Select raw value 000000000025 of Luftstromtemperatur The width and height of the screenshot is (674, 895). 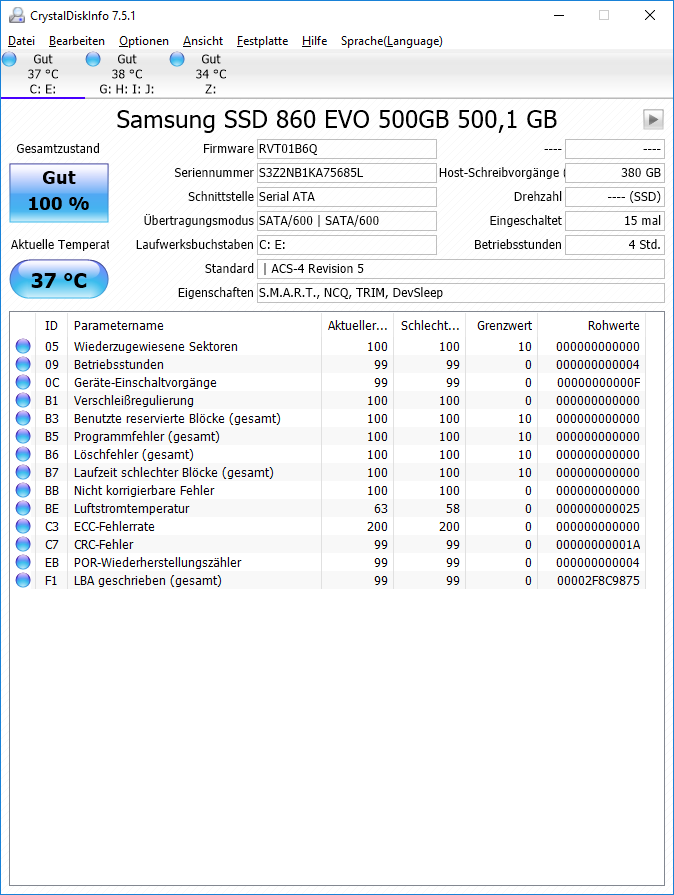[598, 509]
